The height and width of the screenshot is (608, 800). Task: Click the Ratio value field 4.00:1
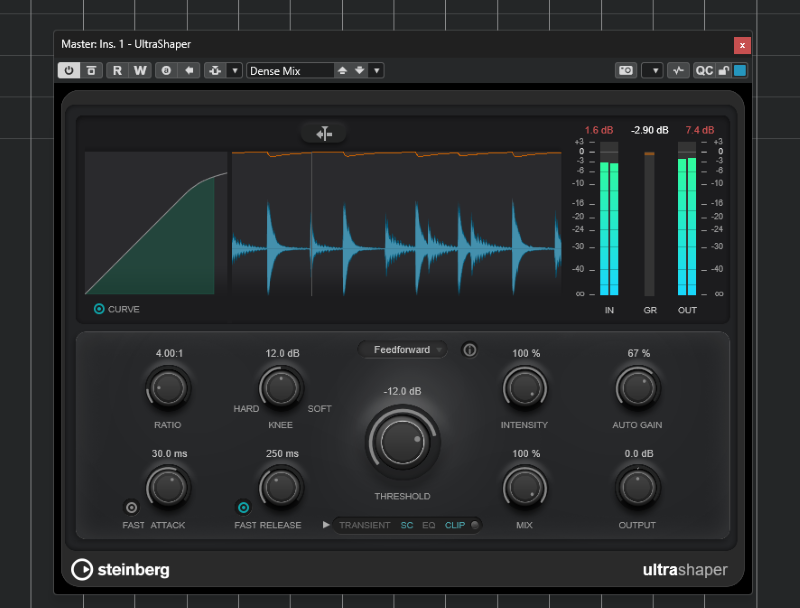click(x=168, y=353)
